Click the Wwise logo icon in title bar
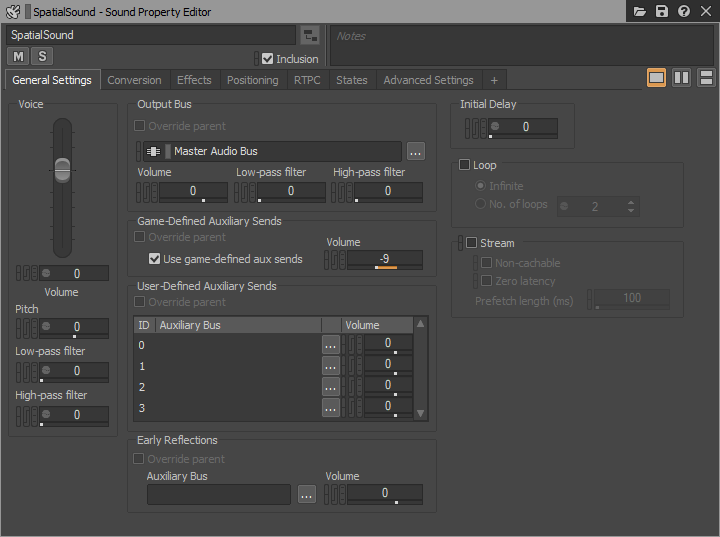The height and width of the screenshot is (537, 720). click(13, 11)
